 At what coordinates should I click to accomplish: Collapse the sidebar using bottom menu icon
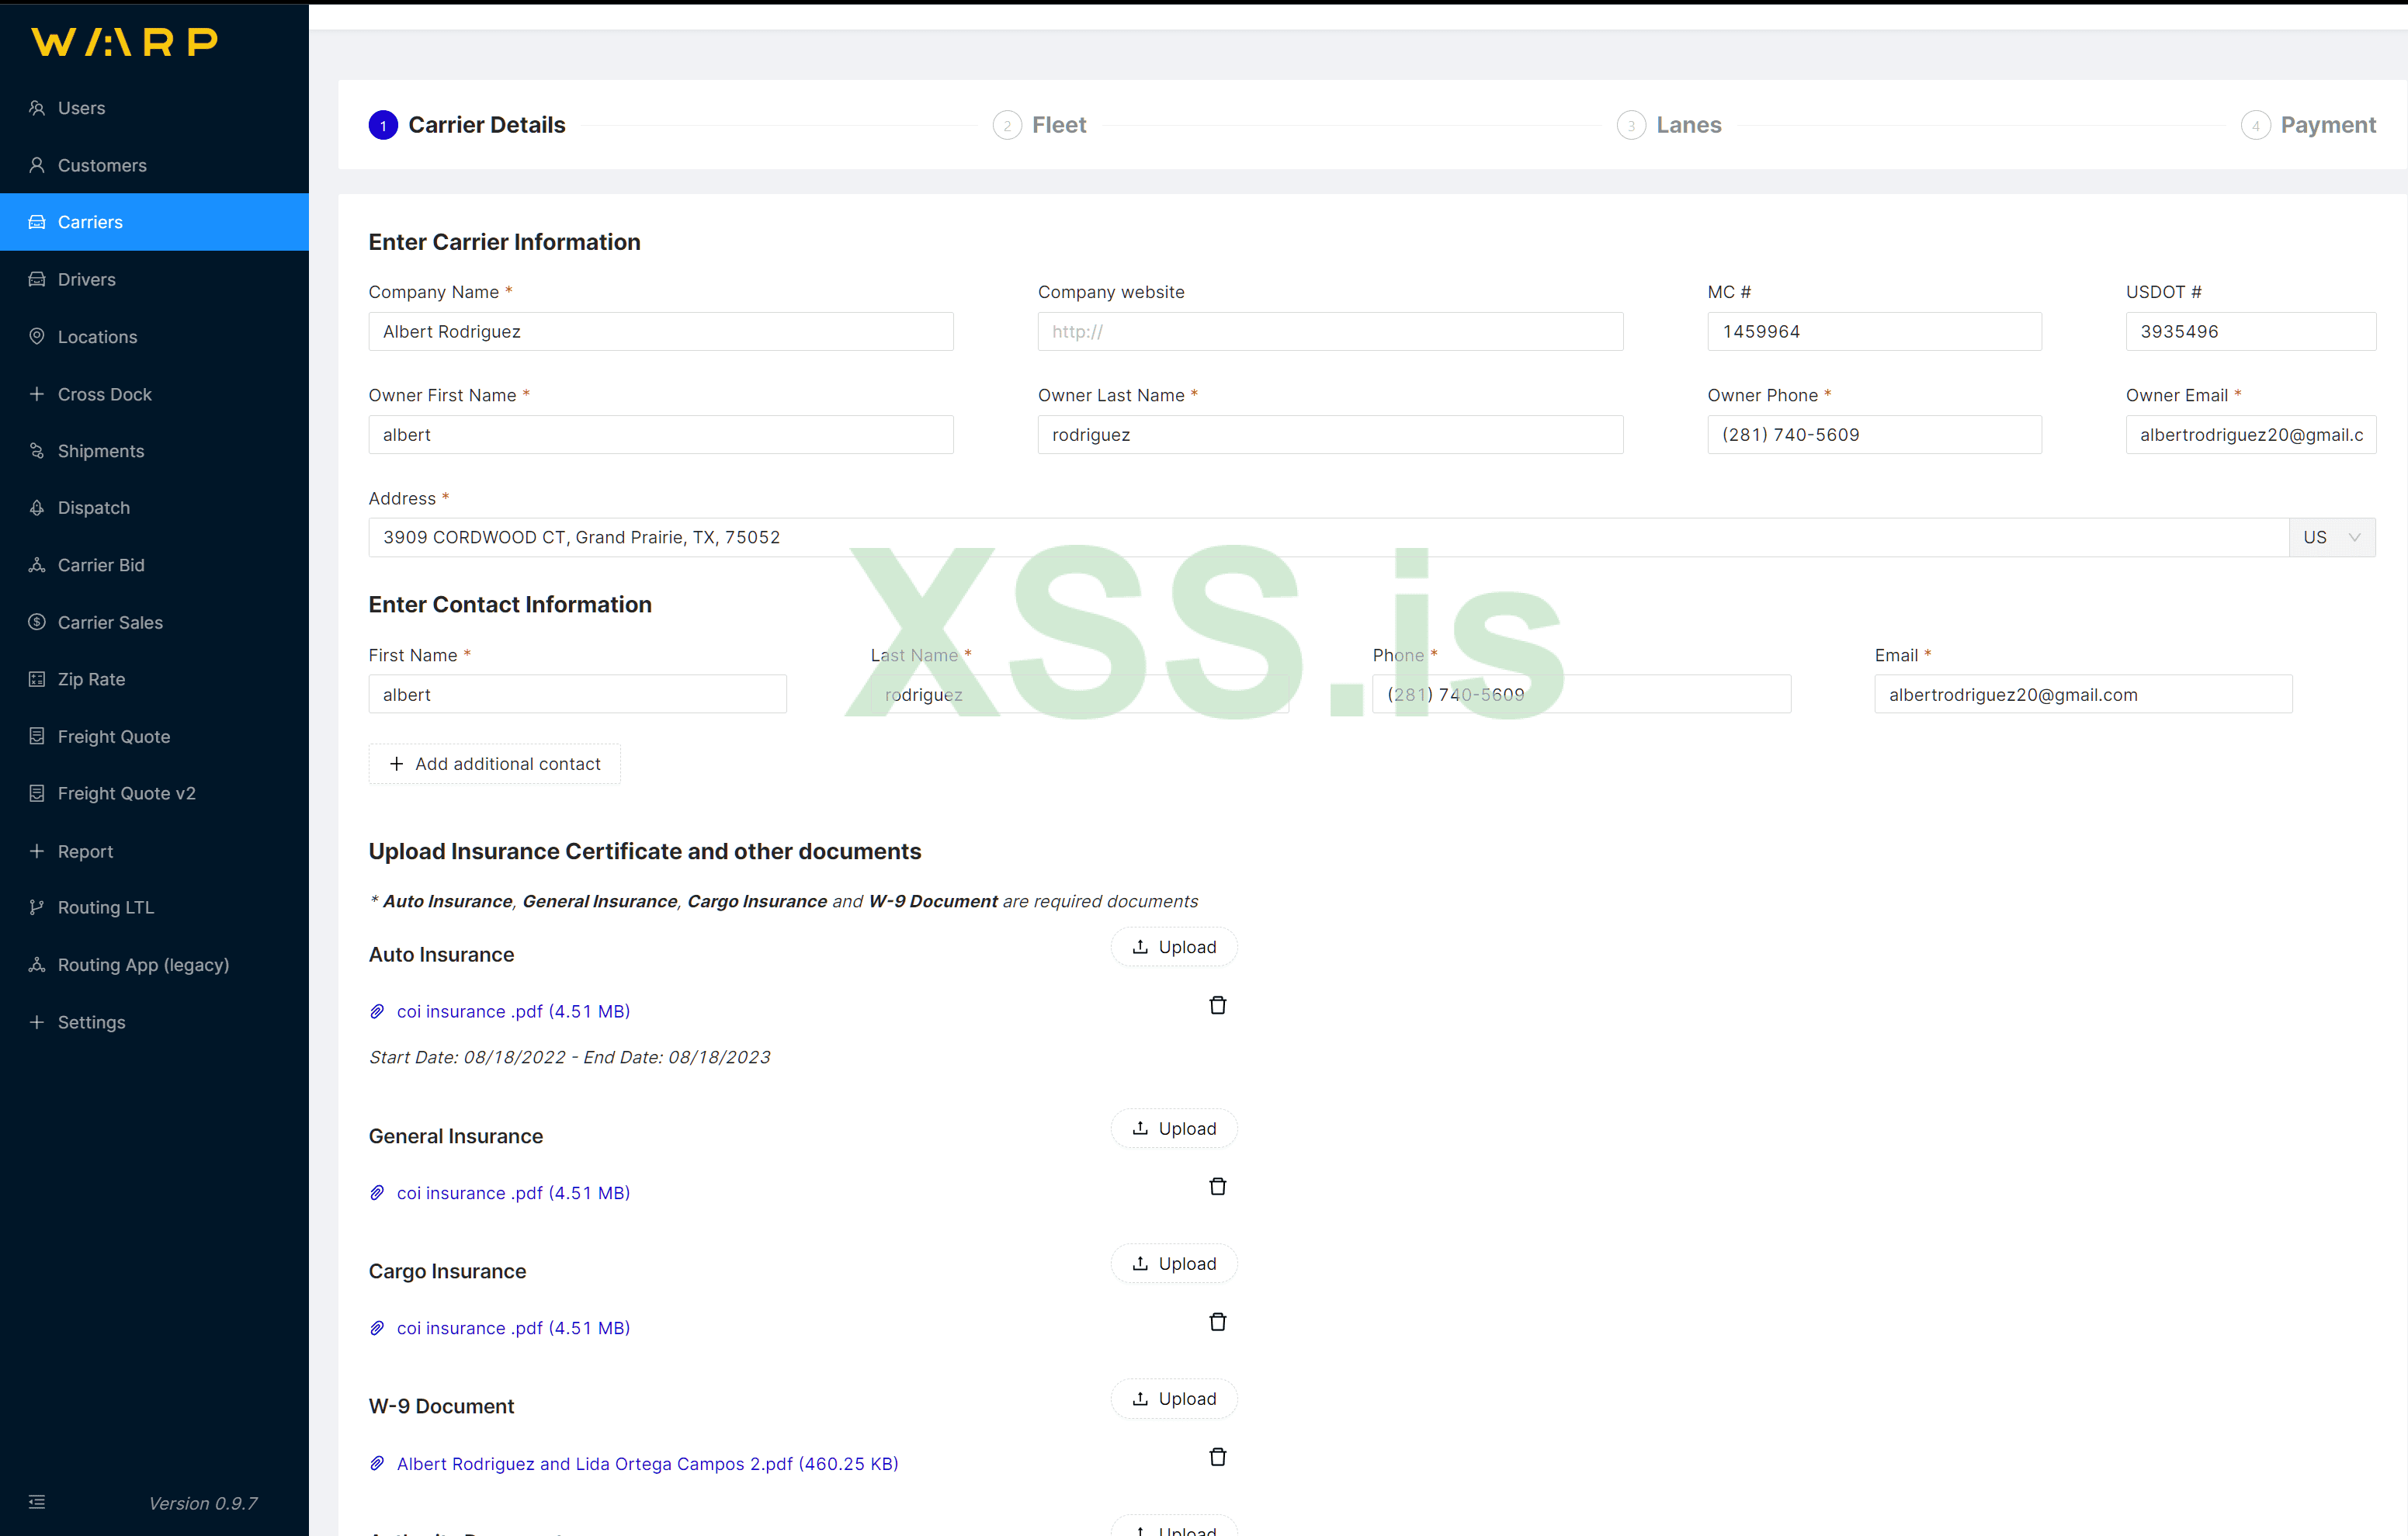pos(37,1501)
